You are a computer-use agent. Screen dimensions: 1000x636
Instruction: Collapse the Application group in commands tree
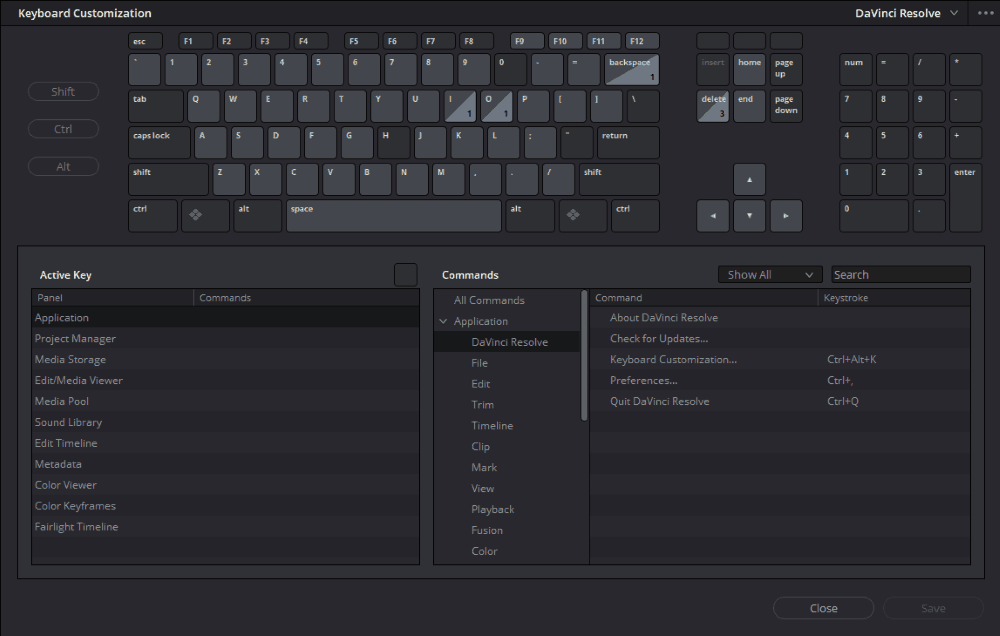pos(443,322)
